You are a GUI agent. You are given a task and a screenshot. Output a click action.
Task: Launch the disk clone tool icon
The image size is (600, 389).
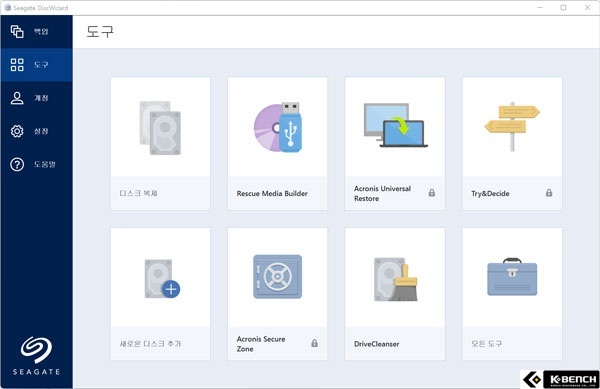click(160, 128)
